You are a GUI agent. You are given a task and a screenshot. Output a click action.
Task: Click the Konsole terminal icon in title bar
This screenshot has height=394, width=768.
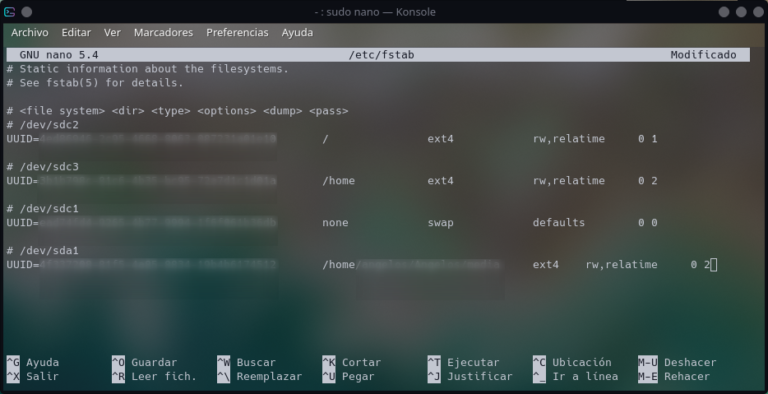(9, 12)
